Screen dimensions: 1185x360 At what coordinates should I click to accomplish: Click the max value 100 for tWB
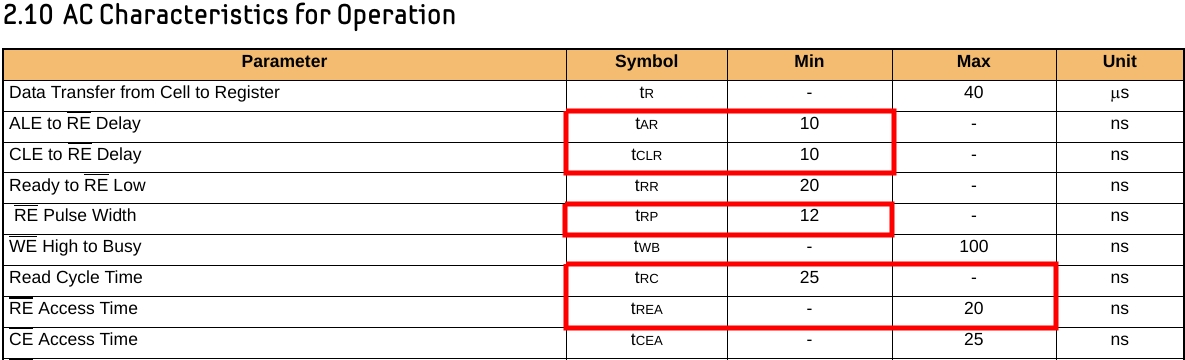[973, 247]
